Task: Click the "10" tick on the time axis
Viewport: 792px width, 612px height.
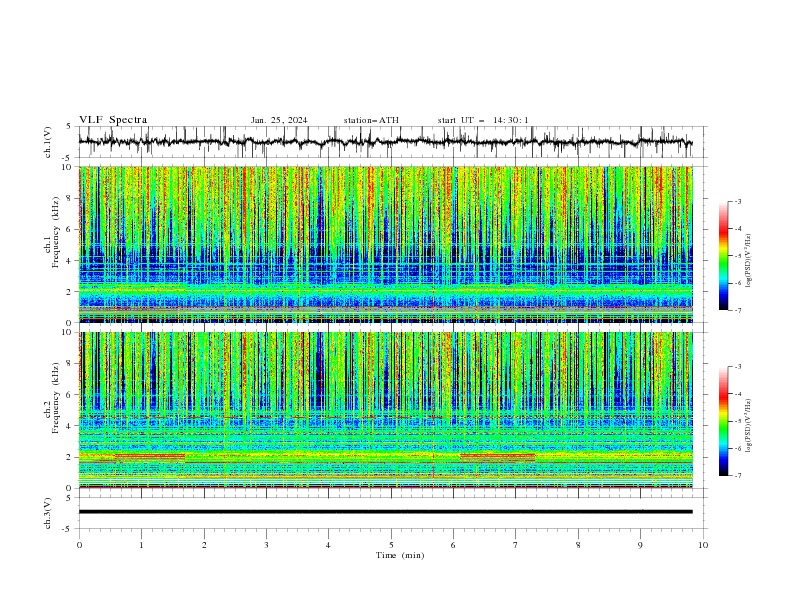Action: [x=703, y=545]
